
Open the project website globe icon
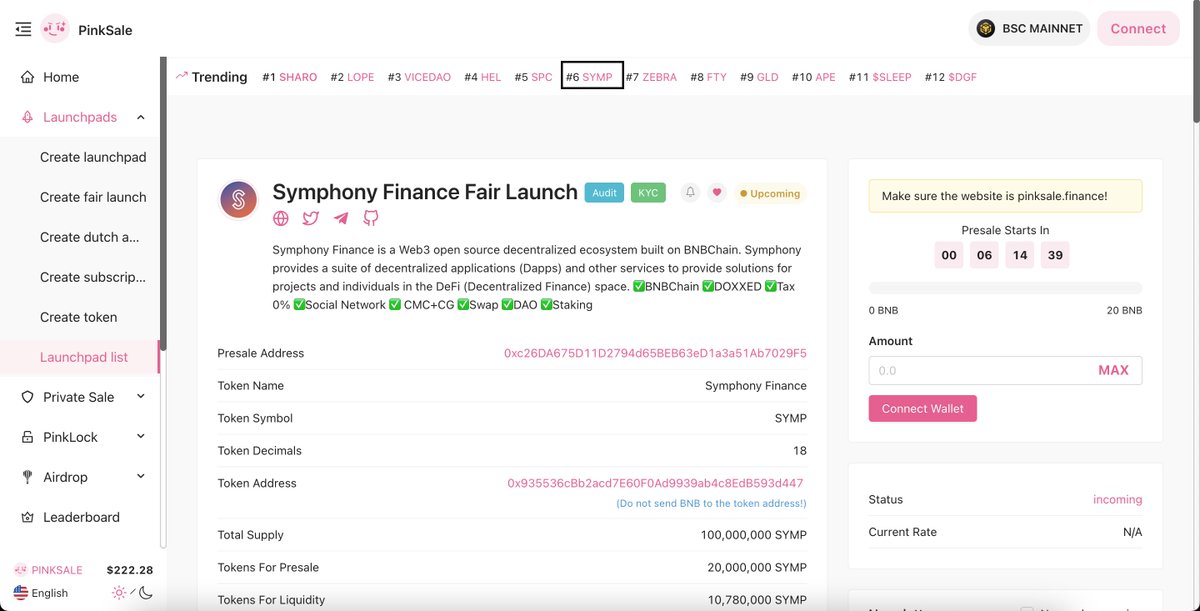(x=281, y=218)
